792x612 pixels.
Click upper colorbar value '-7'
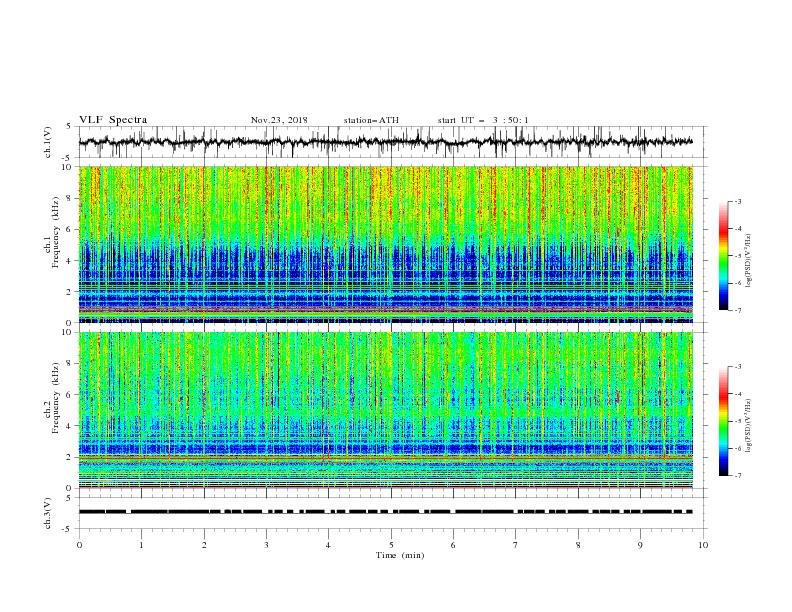(737, 310)
